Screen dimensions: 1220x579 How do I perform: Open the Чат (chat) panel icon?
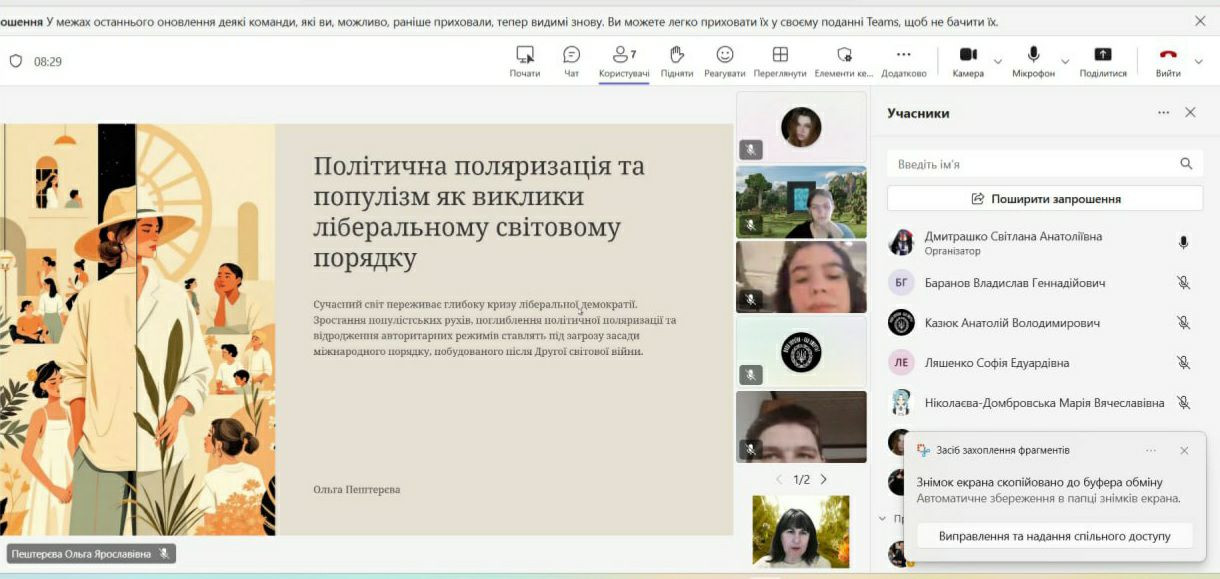[571, 55]
